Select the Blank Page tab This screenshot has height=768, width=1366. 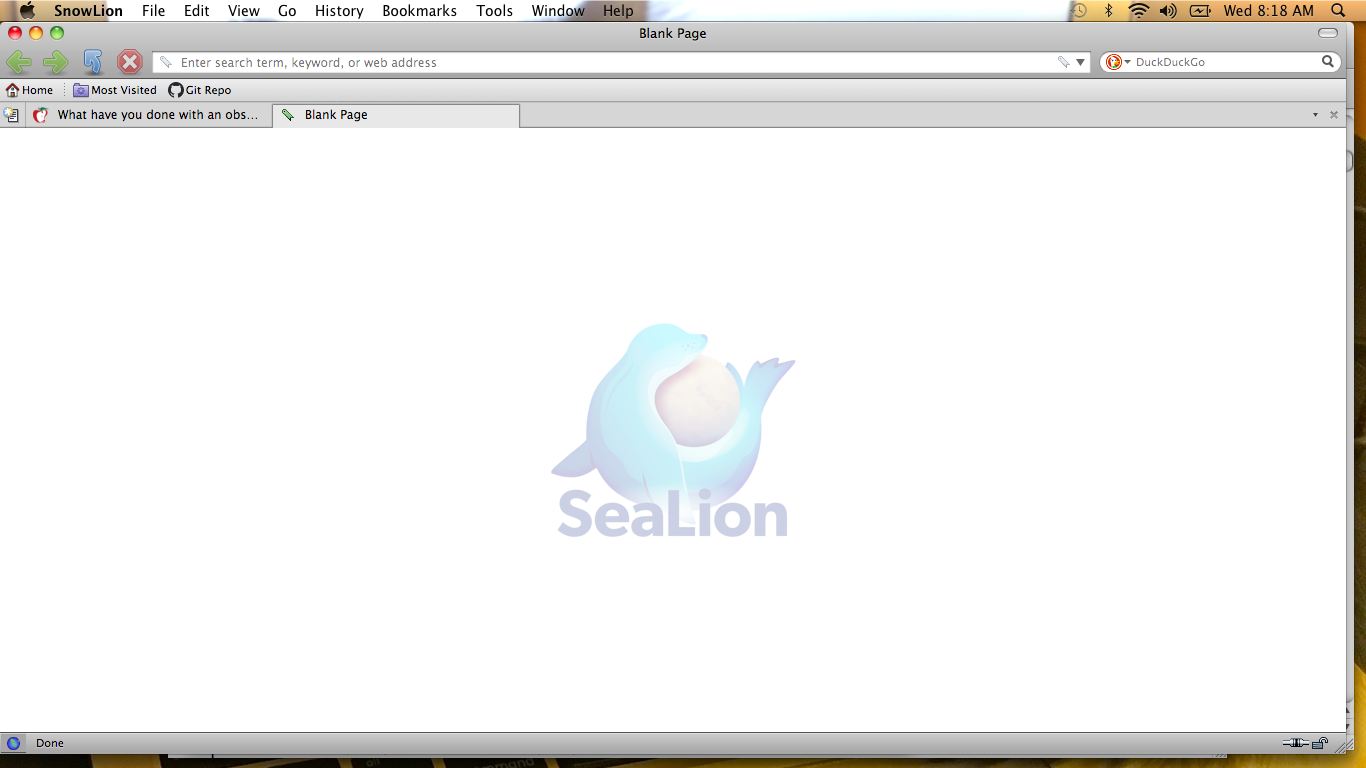pyautogui.click(x=396, y=115)
